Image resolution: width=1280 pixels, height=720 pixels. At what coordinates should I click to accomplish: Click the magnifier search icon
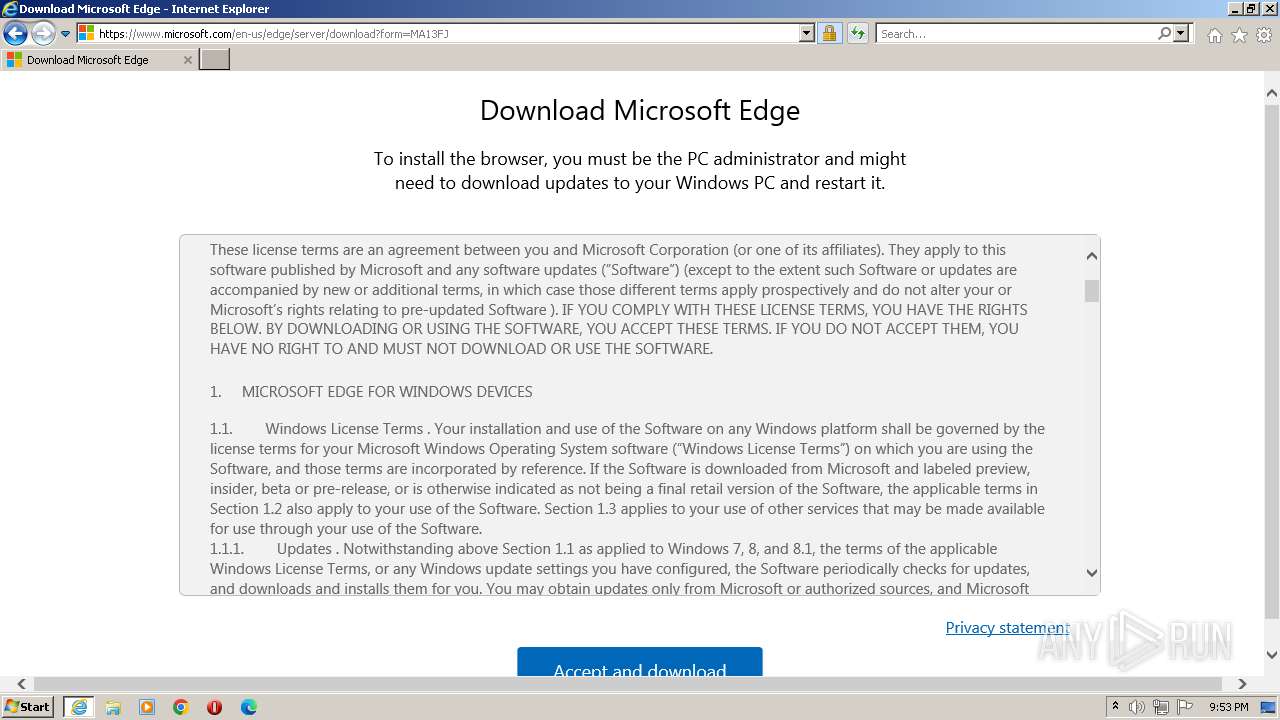(1165, 34)
